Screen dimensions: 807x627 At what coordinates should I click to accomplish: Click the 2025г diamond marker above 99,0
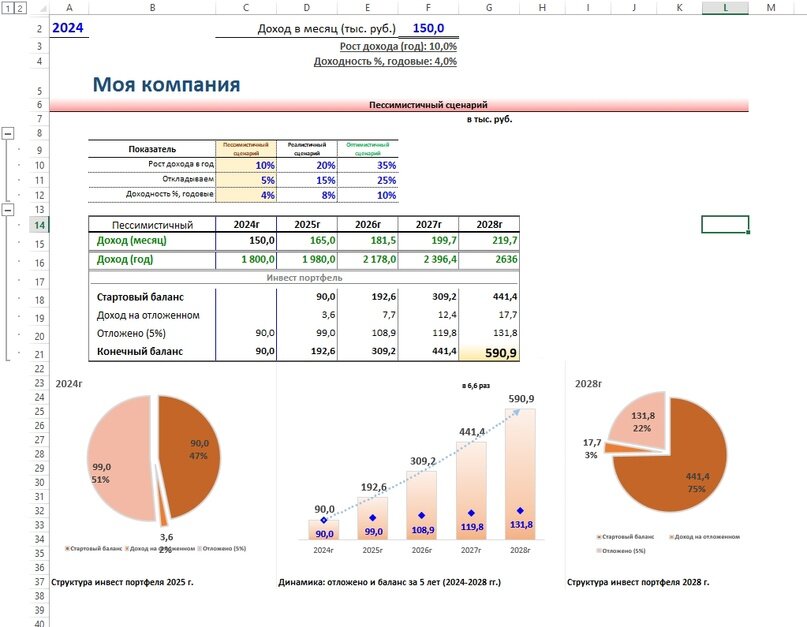373,518
